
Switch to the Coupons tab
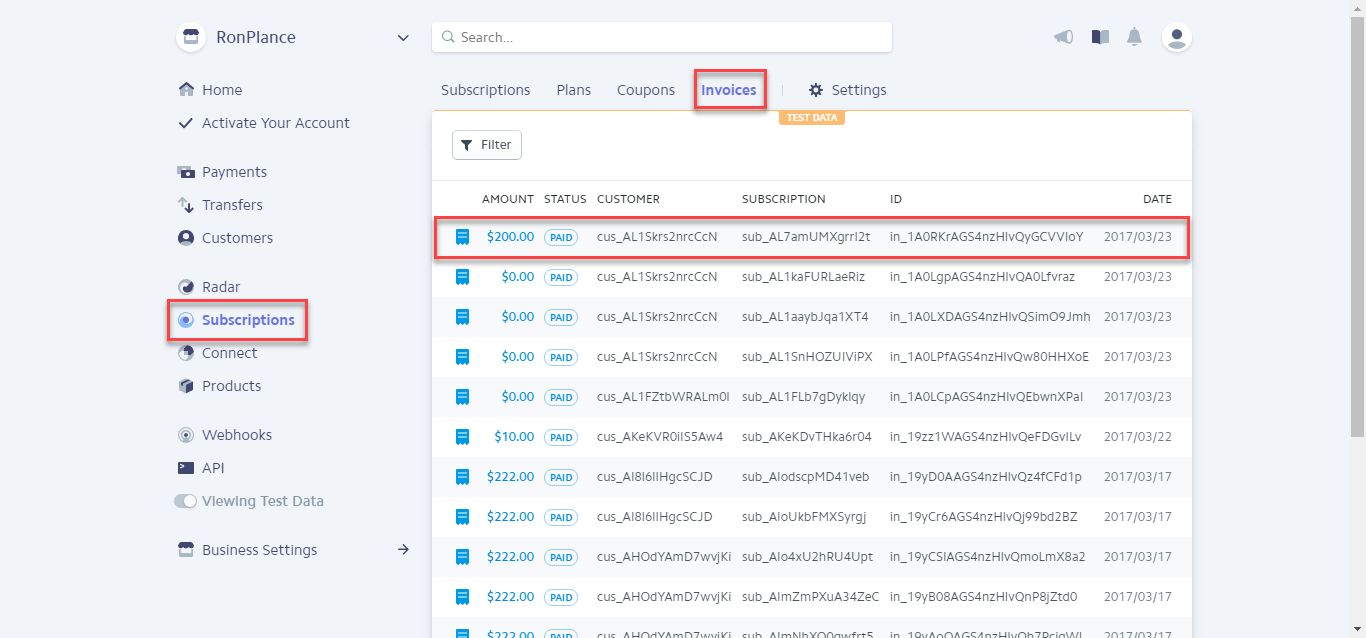[x=646, y=90]
